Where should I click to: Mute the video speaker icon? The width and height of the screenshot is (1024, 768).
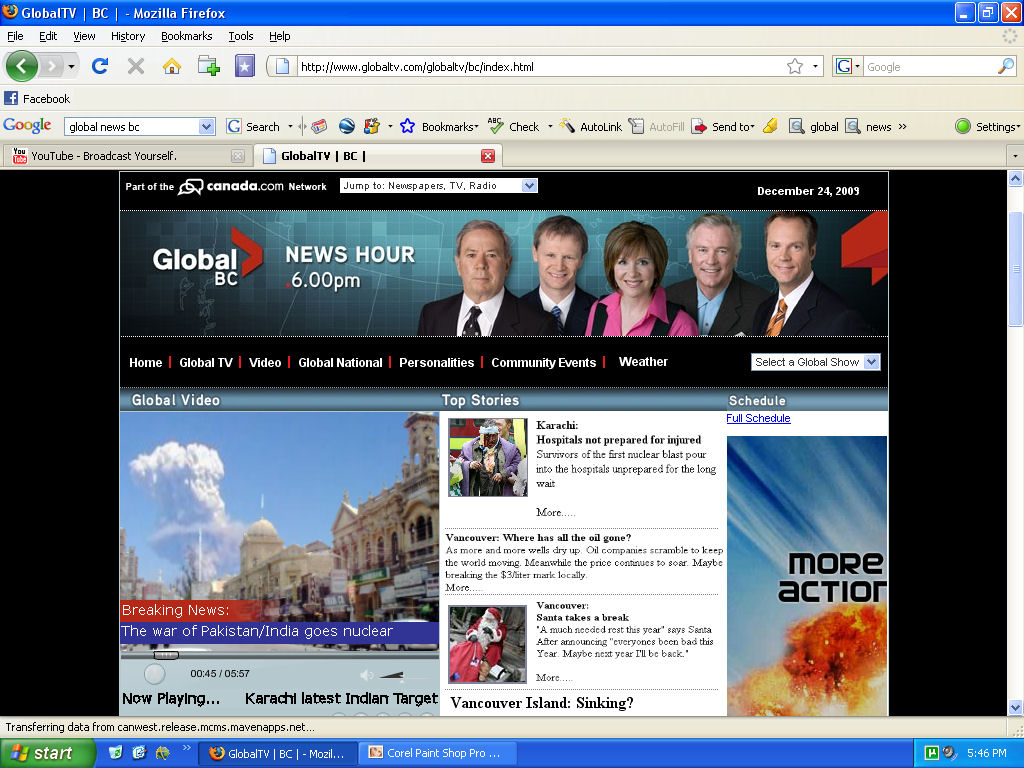click(x=367, y=675)
